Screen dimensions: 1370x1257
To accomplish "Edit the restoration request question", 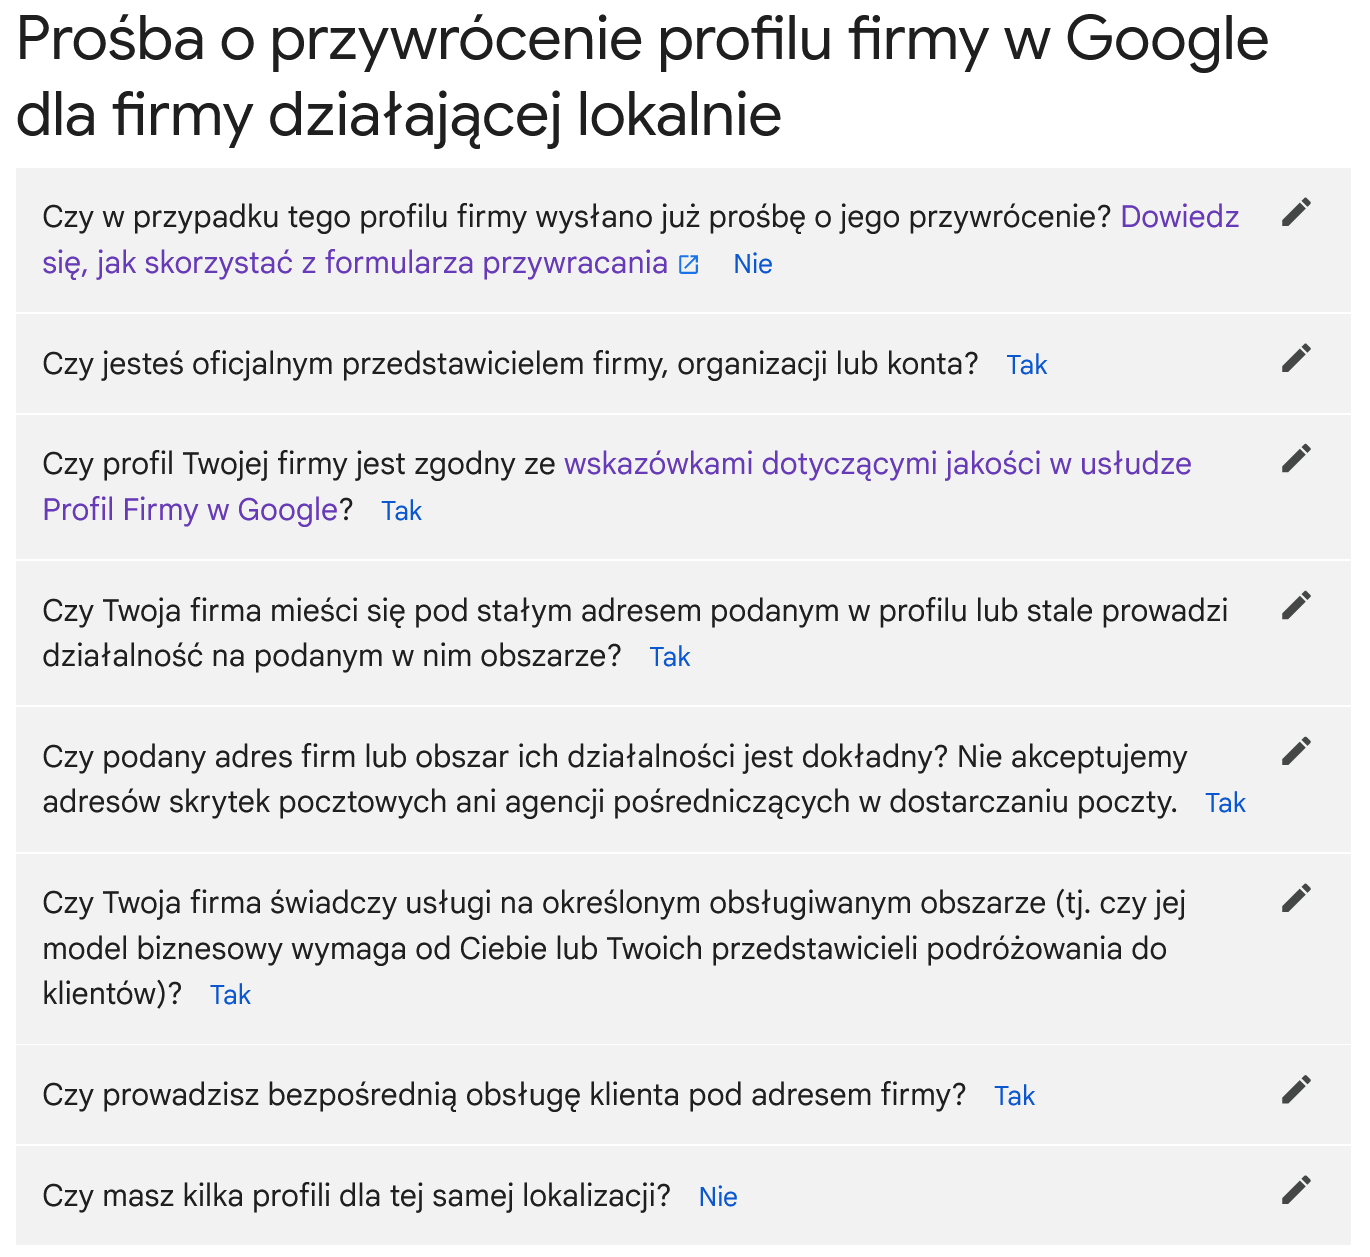I will [1297, 212].
